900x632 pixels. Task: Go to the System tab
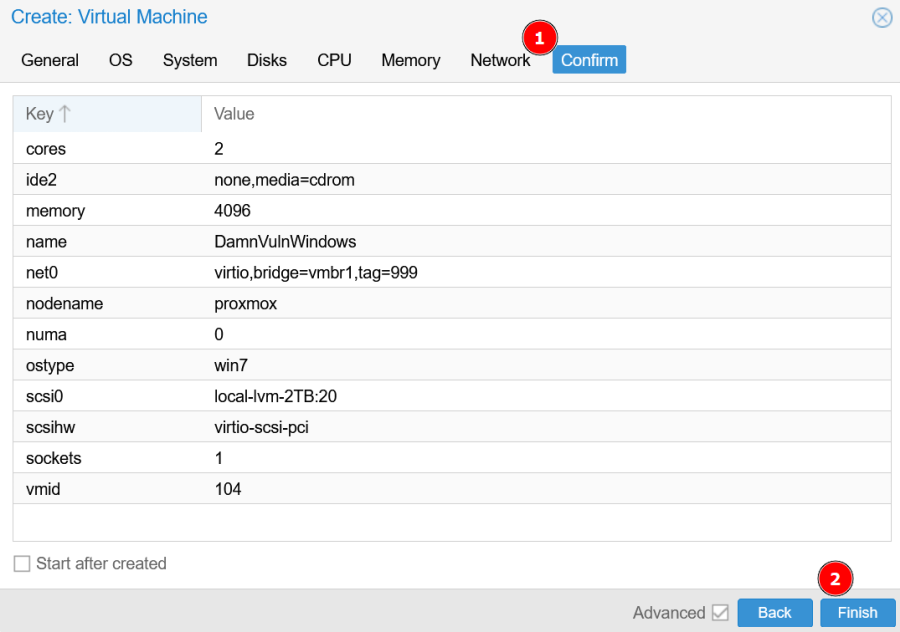click(190, 60)
